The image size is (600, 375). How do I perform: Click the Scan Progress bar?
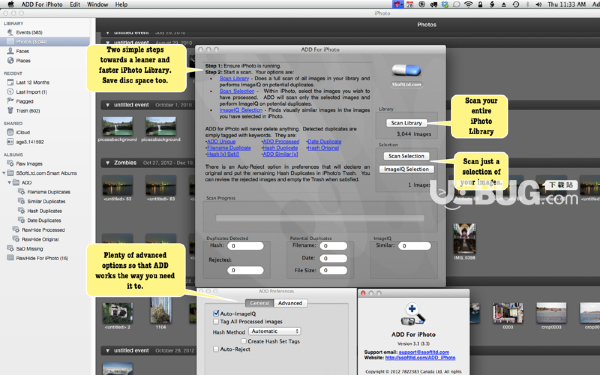pos(320,218)
